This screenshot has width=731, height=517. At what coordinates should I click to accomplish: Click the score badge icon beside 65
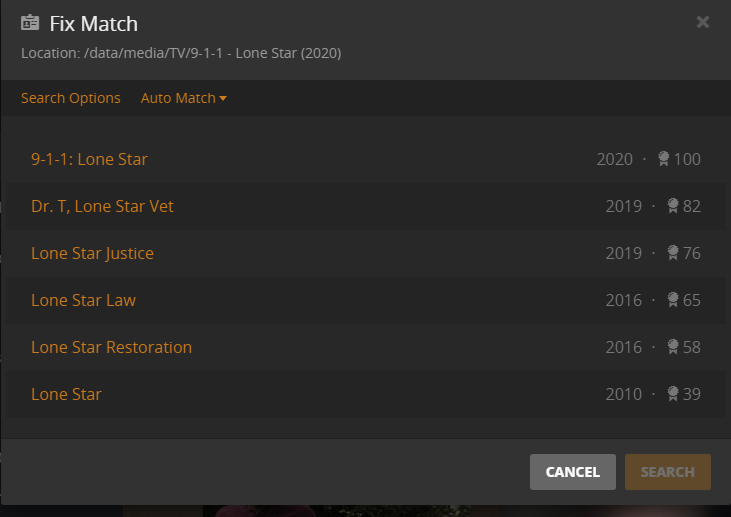[673, 300]
